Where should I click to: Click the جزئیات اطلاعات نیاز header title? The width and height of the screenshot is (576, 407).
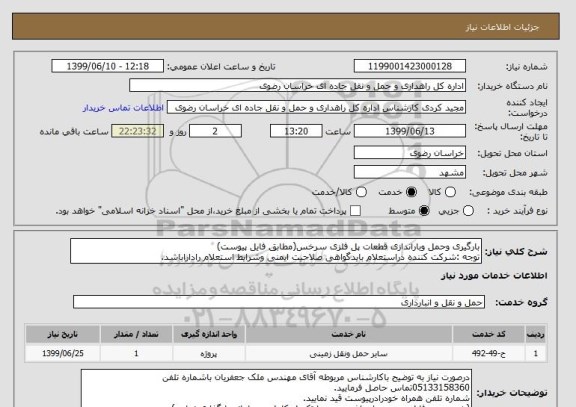(502, 27)
